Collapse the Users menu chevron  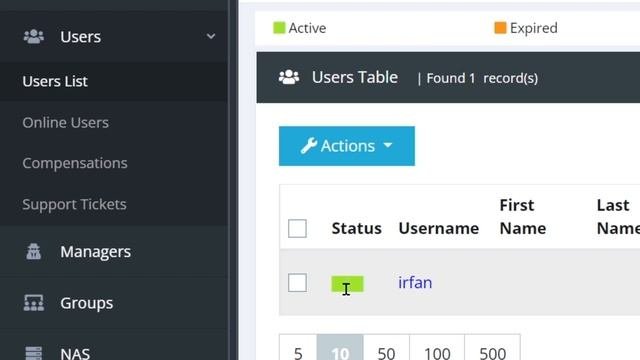coord(211,36)
